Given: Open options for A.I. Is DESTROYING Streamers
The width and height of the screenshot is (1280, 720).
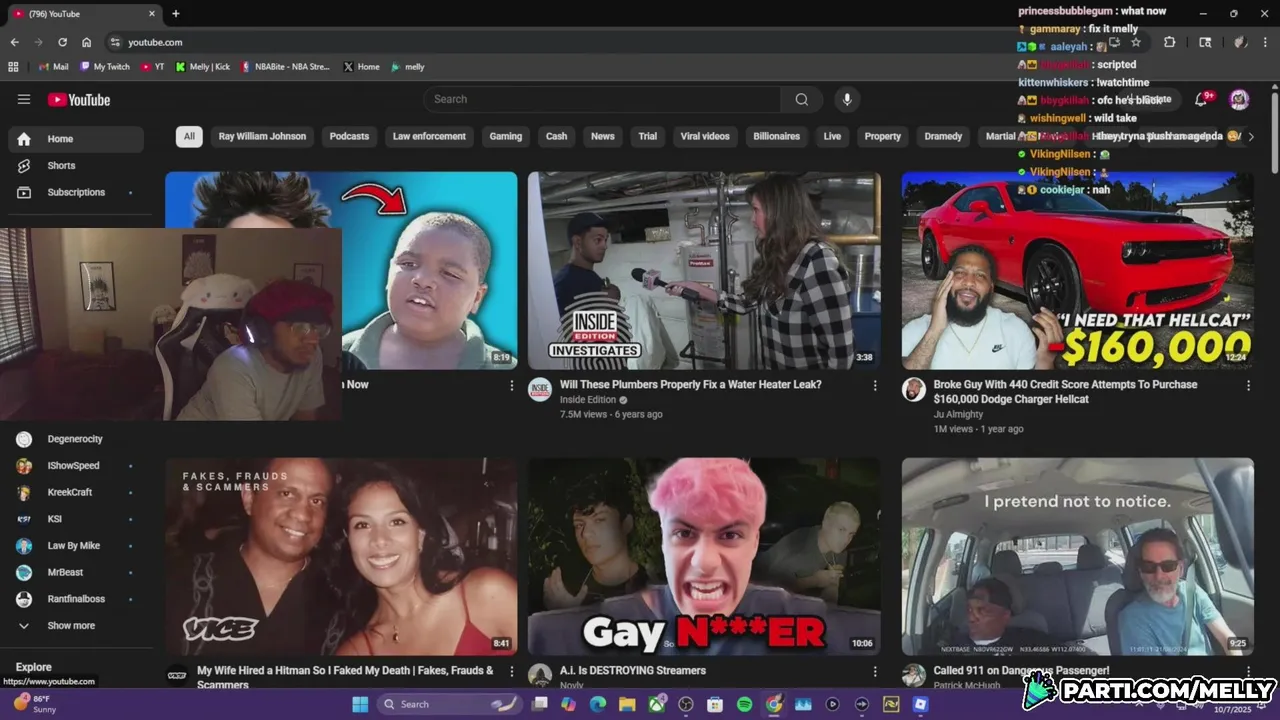Looking at the screenshot, I should pyautogui.click(x=875, y=671).
